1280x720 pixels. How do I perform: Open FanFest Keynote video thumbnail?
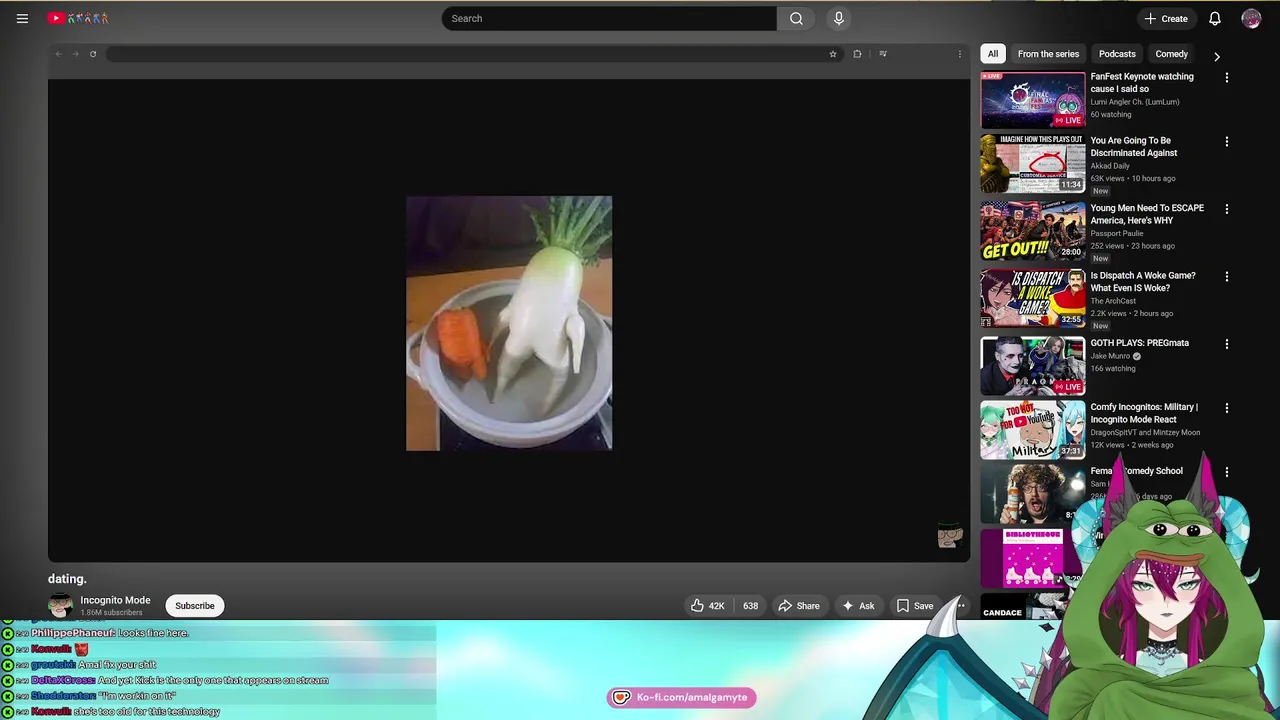[1032, 100]
